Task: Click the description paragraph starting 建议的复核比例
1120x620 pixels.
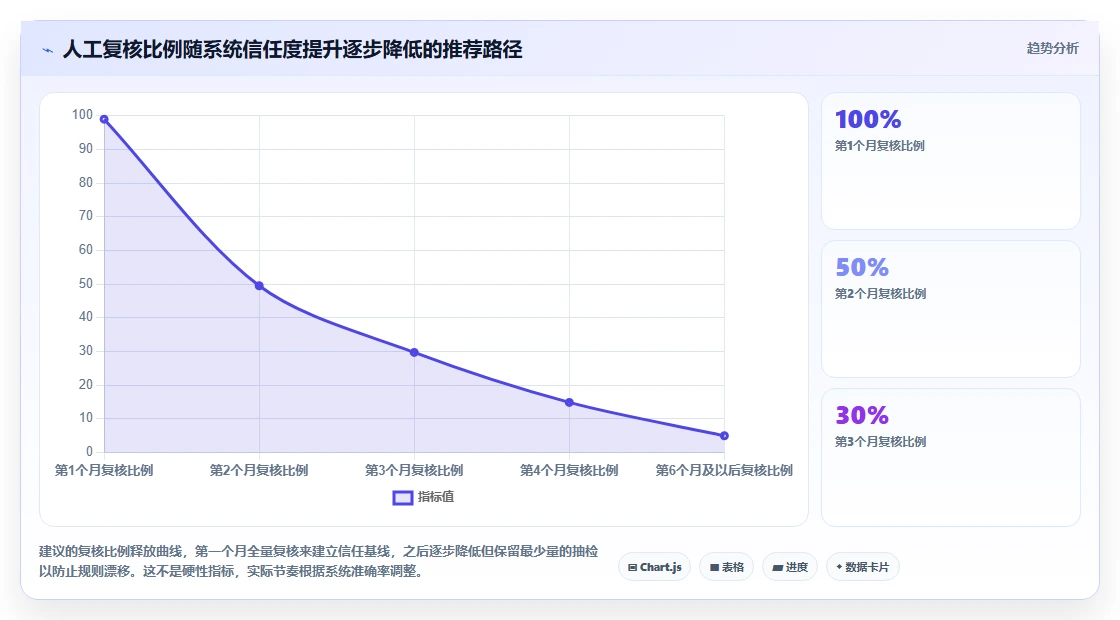Action: [x=319, y=561]
